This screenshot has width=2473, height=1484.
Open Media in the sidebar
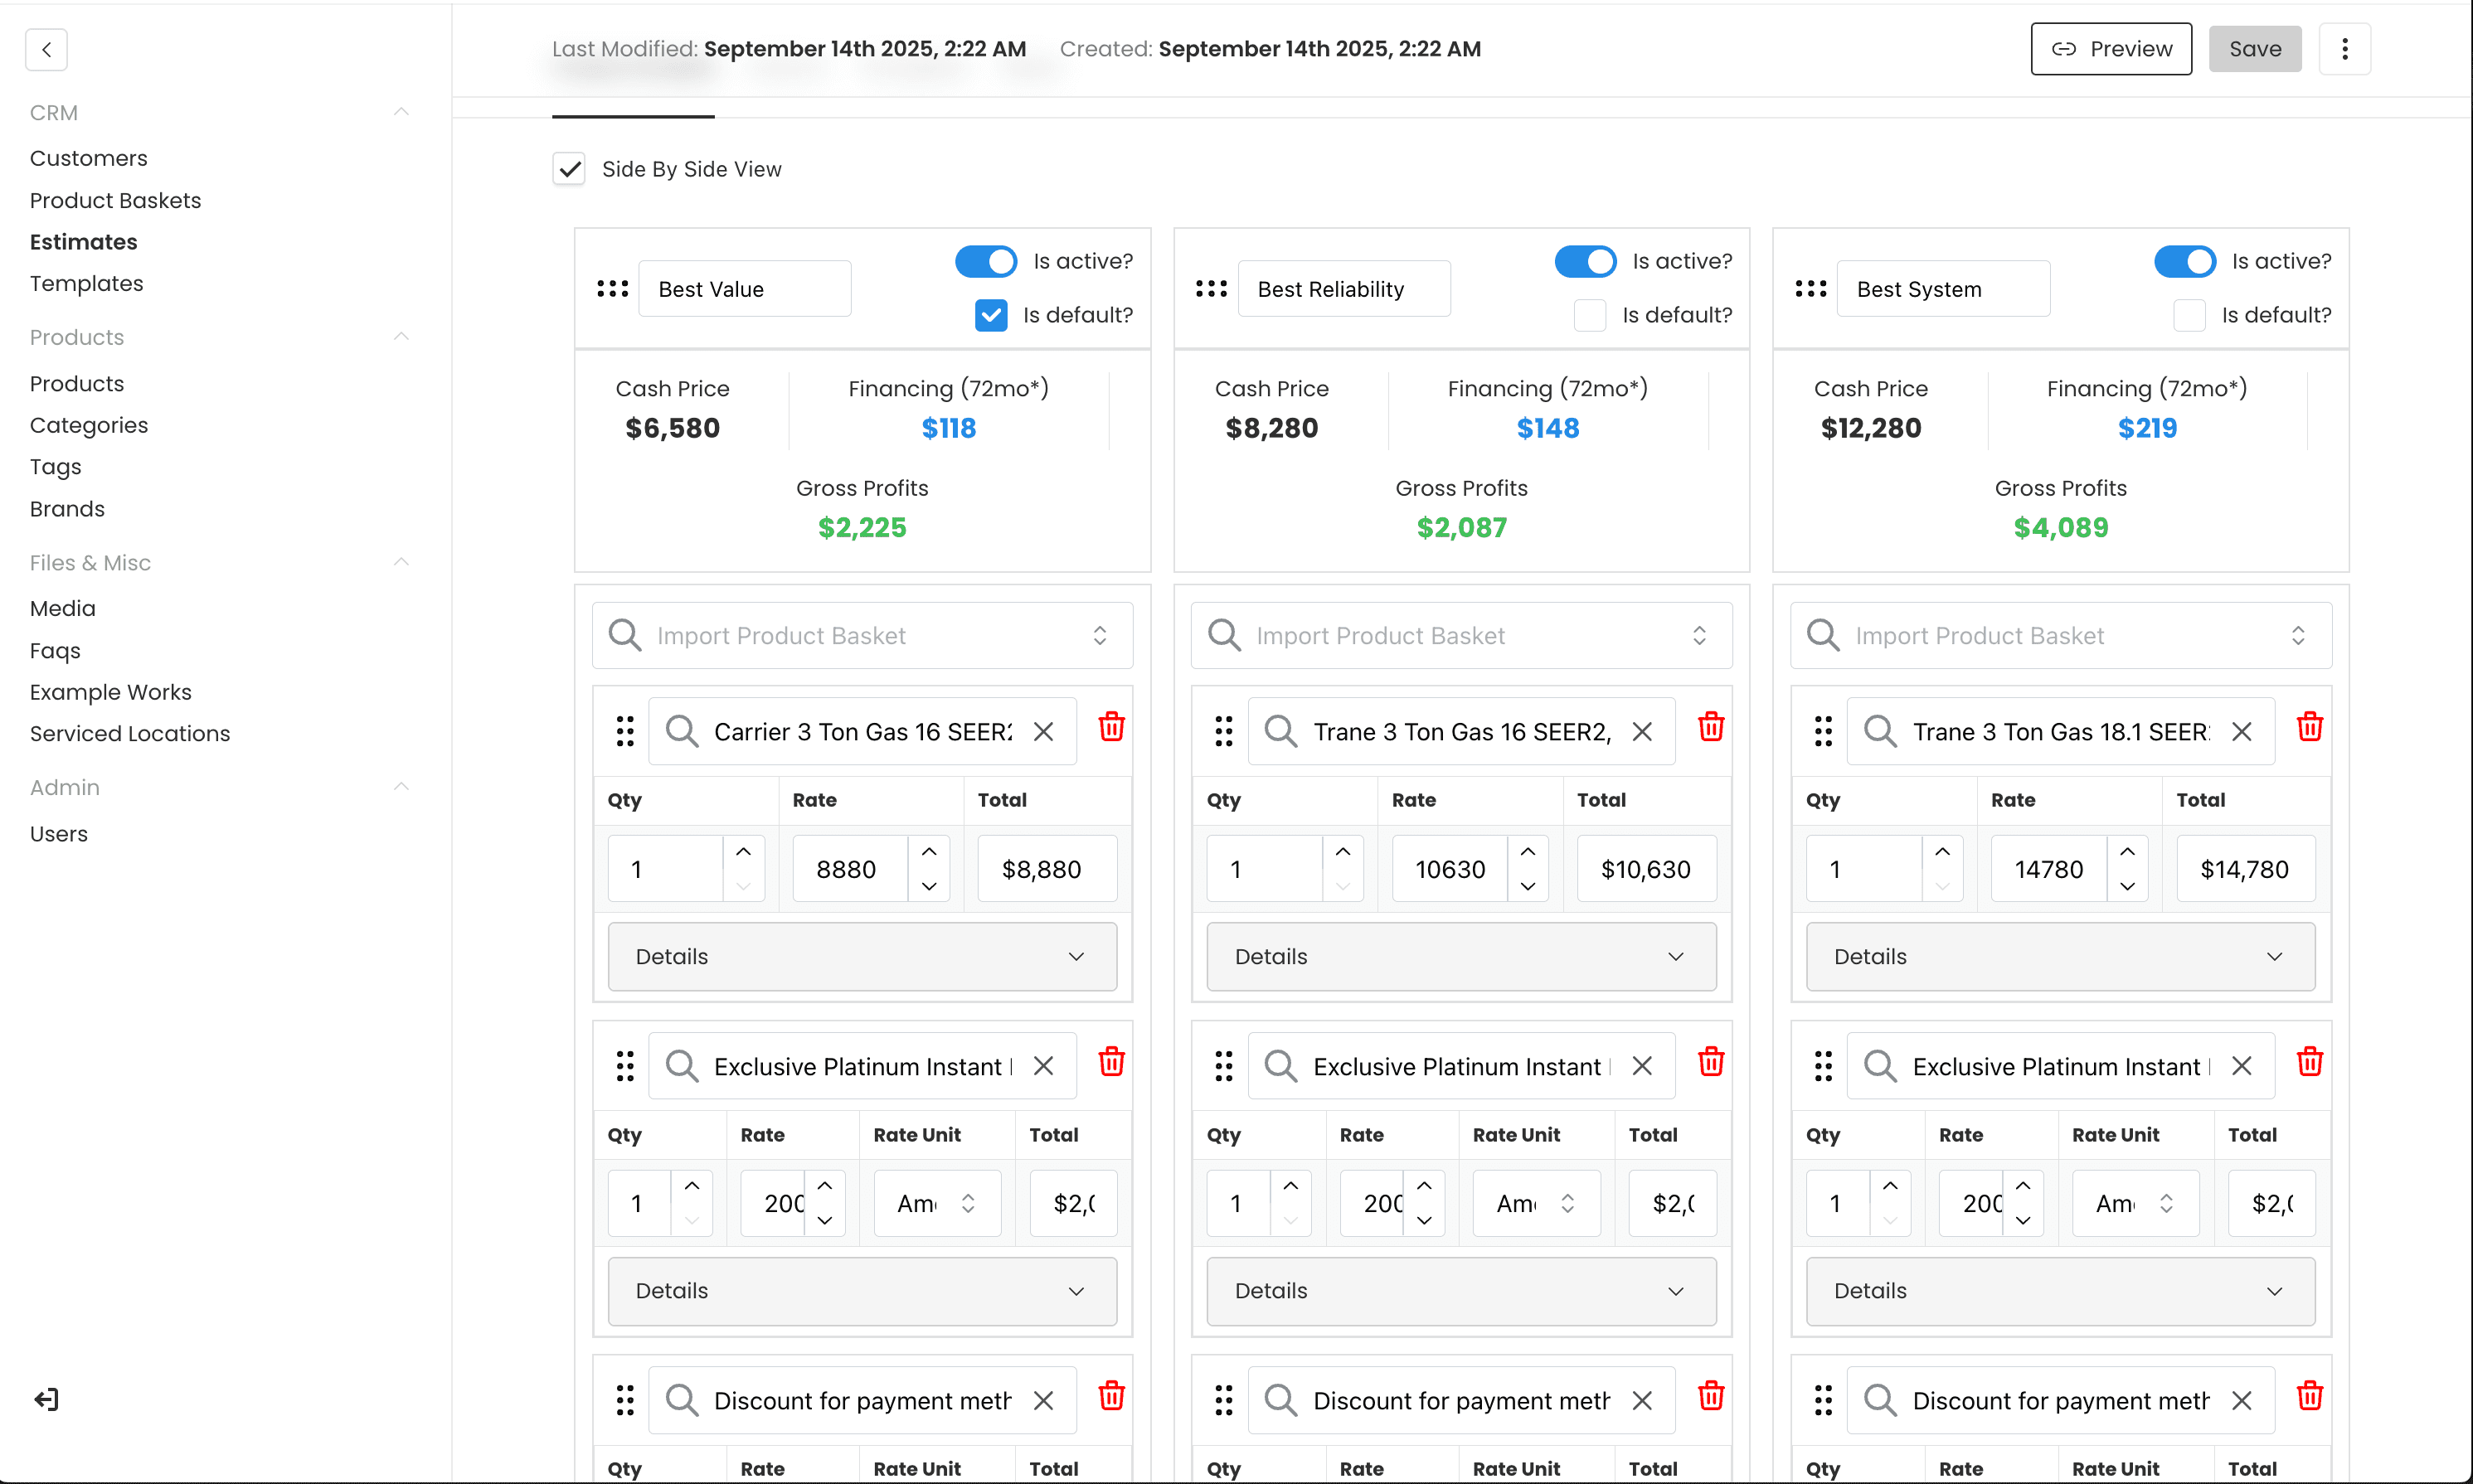tap(62, 608)
